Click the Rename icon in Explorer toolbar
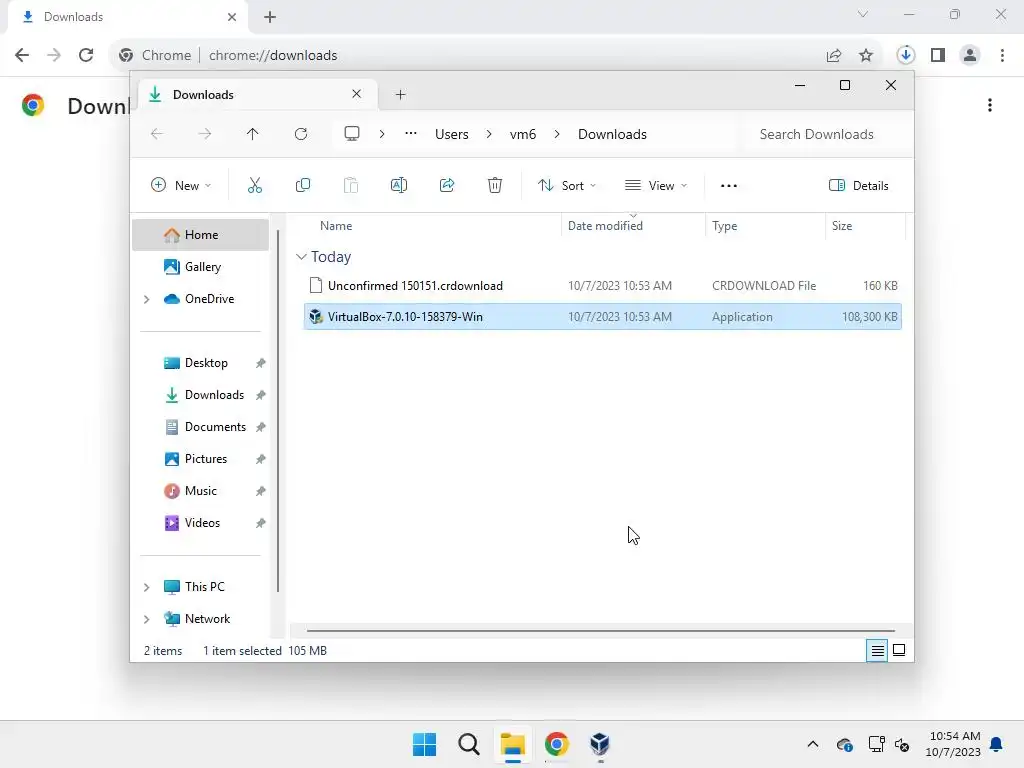The width and height of the screenshot is (1024, 768). (398, 185)
